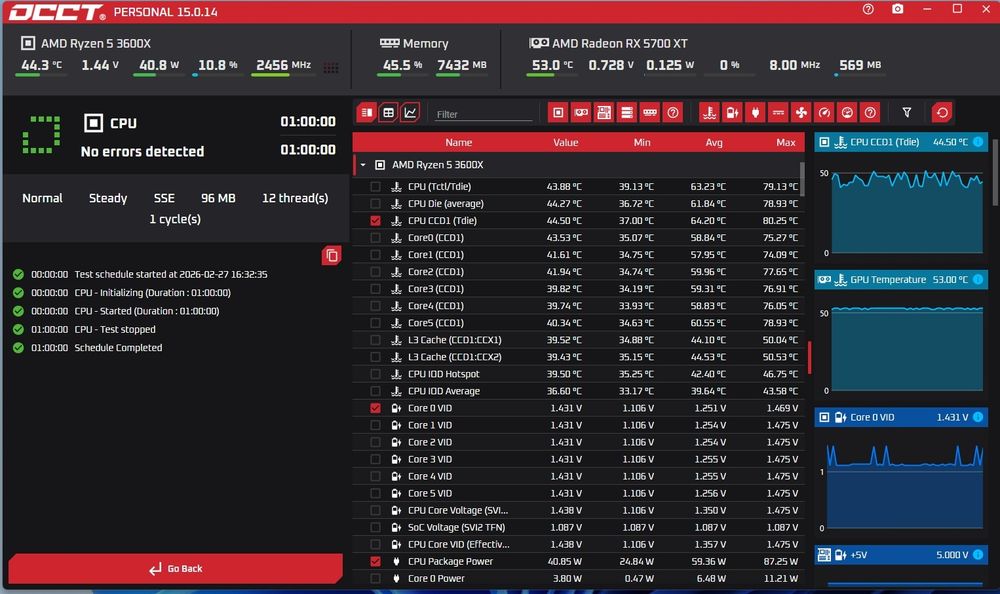Open the per-core grid icon beside MHz
Image resolution: width=1000 pixels, height=594 pixels.
(x=330, y=68)
